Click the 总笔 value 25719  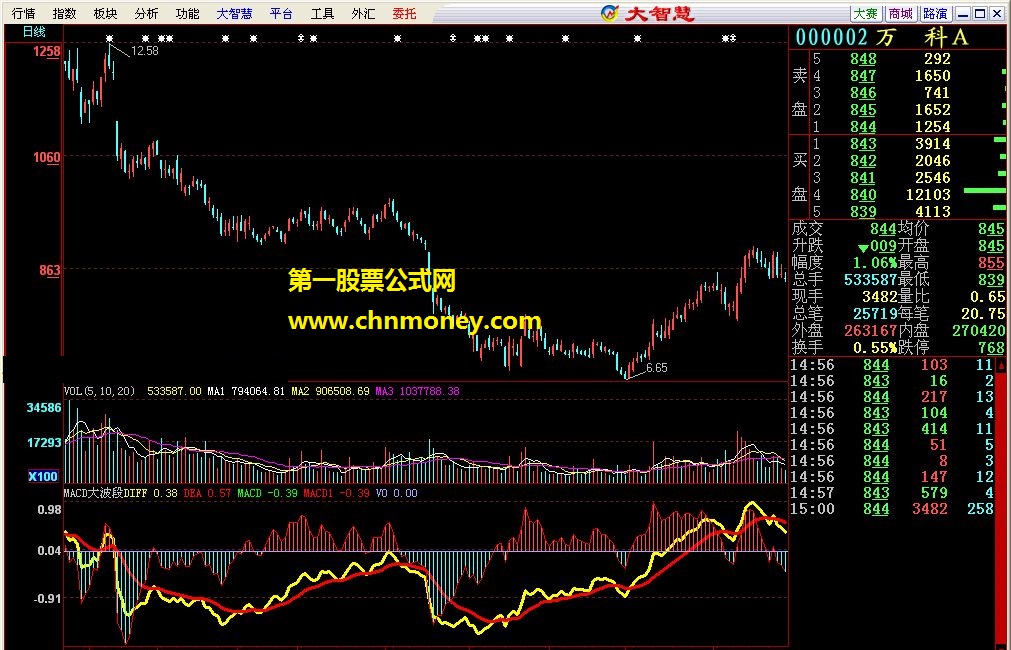point(875,313)
